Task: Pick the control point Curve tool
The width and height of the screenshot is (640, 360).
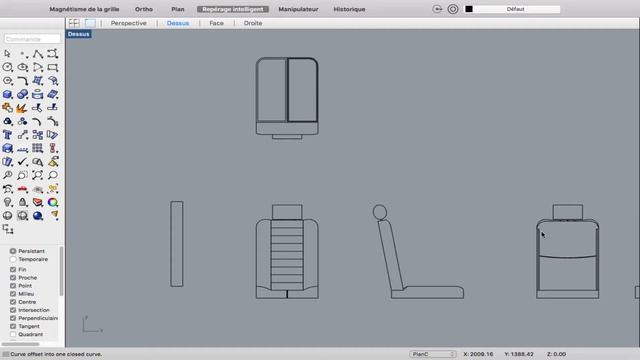Action: point(53,54)
